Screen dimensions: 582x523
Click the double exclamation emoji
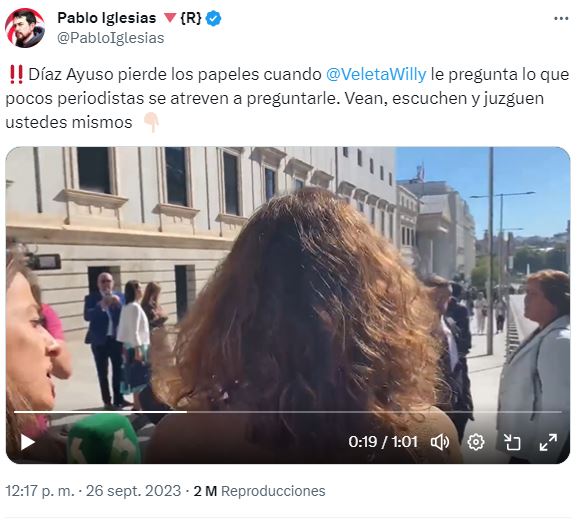tap(16, 74)
